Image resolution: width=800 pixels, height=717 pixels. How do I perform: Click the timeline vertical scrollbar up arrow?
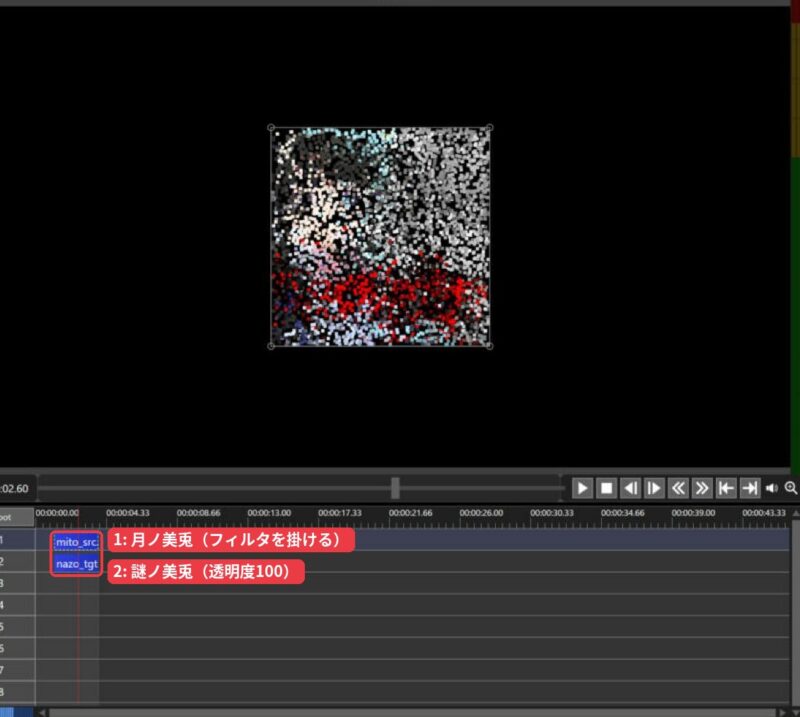[796, 513]
